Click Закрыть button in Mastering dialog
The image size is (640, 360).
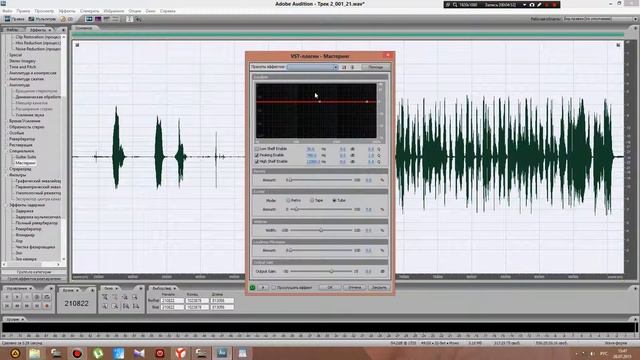[379, 288]
